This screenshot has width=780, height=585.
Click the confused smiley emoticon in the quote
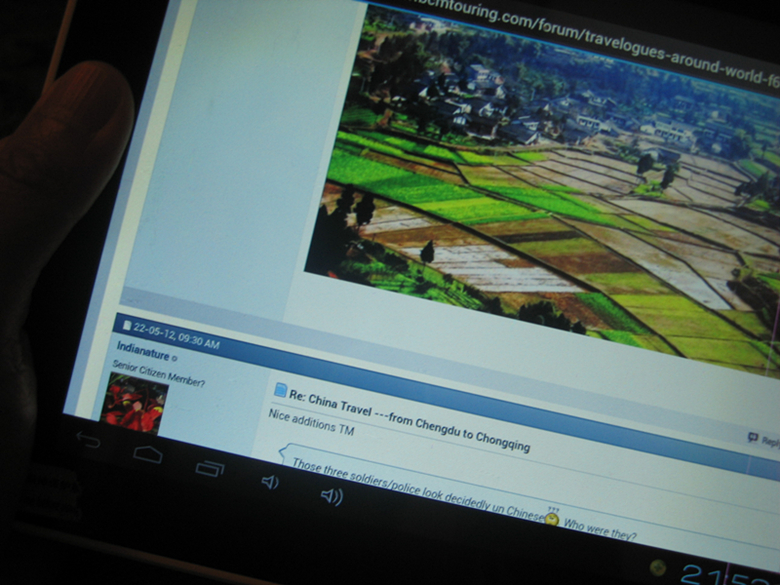click(552, 520)
